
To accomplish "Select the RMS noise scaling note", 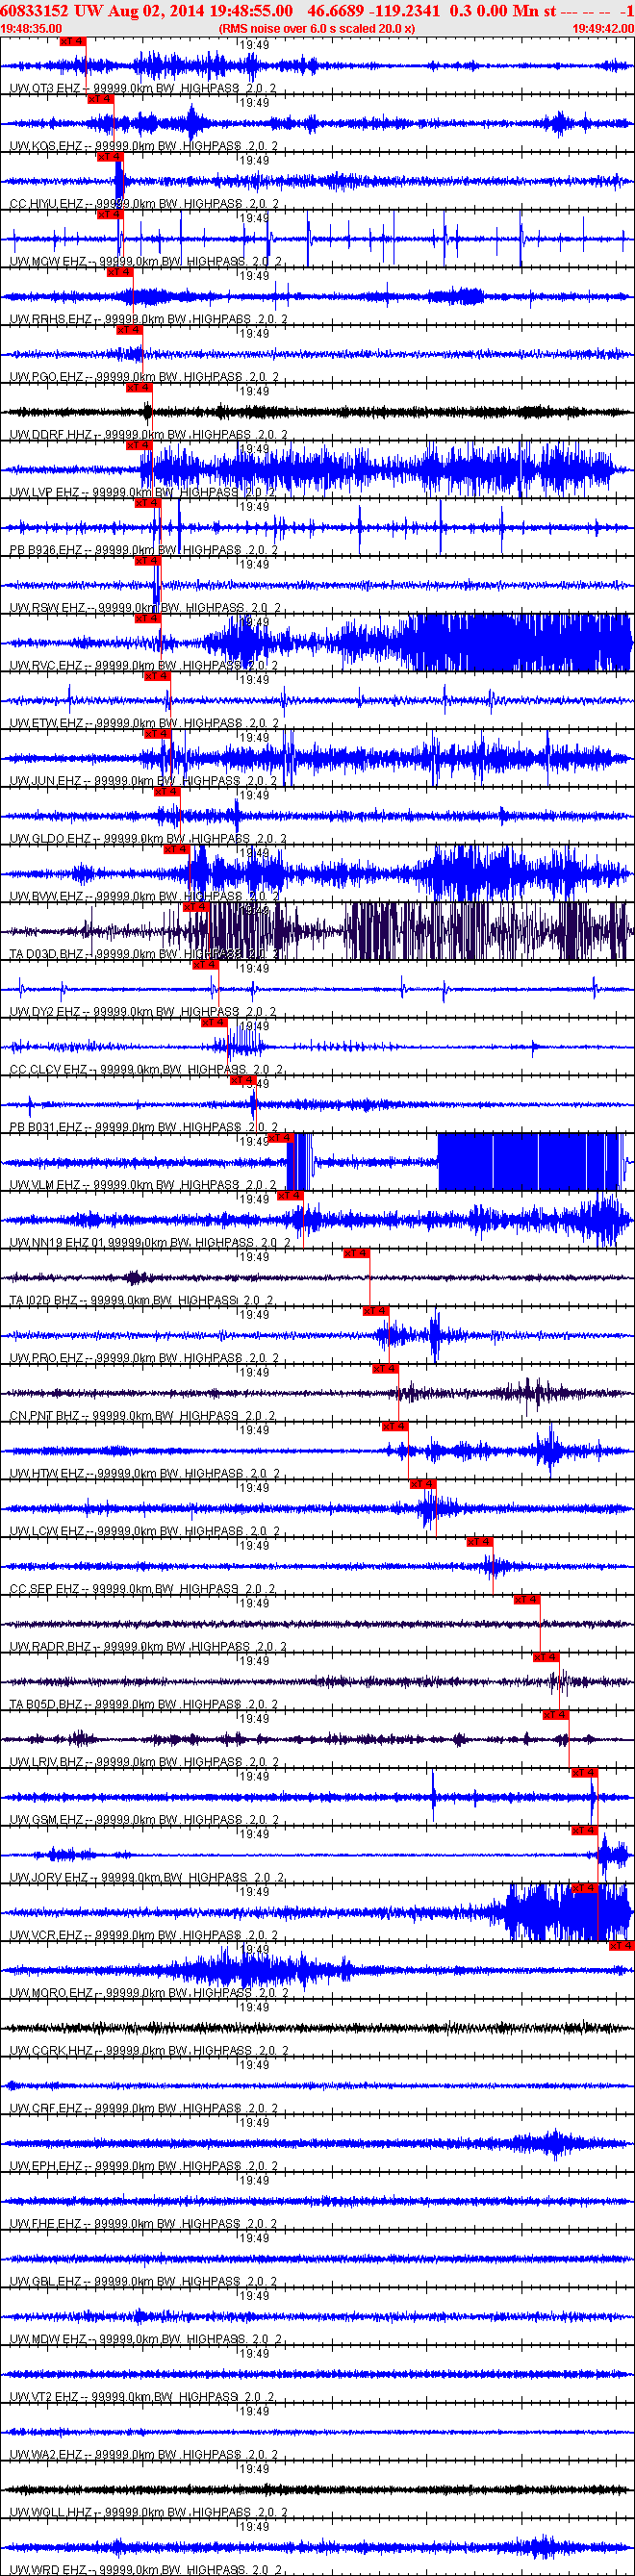I will [x=317, y=29].
